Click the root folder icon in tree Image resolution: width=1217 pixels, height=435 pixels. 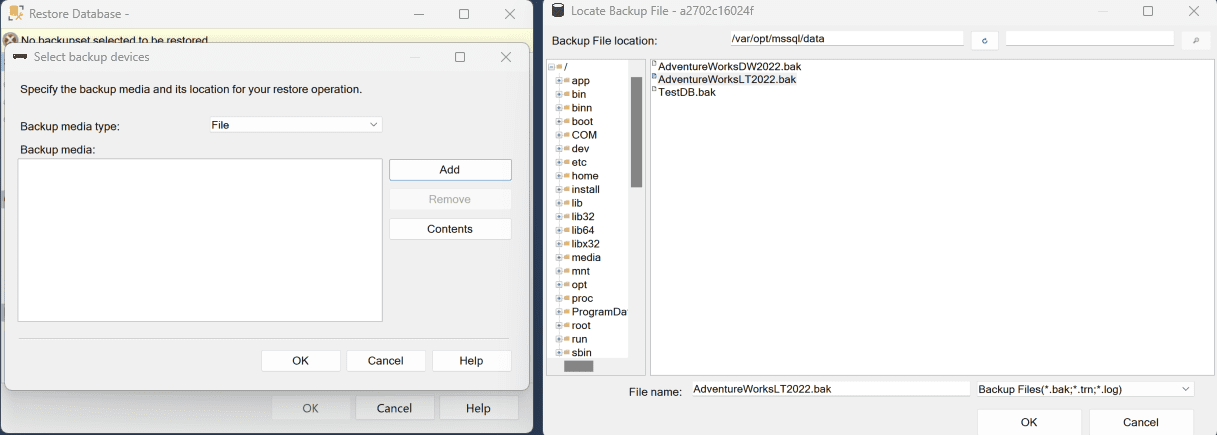(566, 326)
